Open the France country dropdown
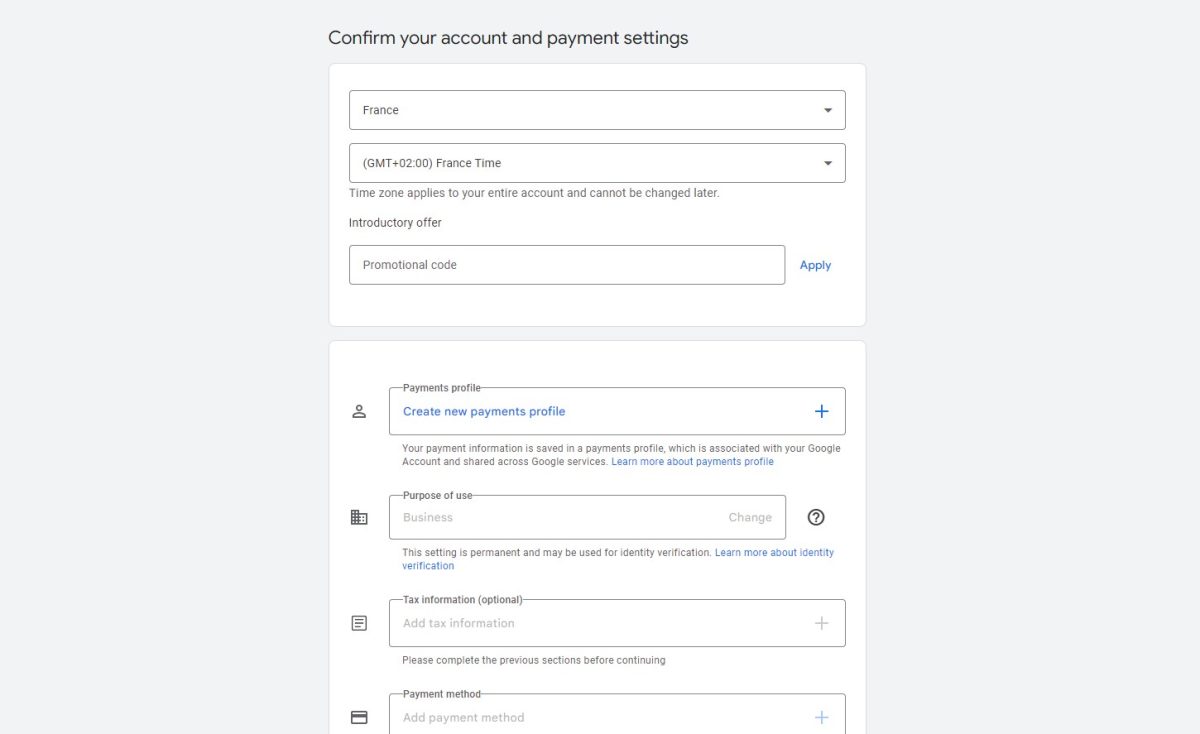 point(597,110)
